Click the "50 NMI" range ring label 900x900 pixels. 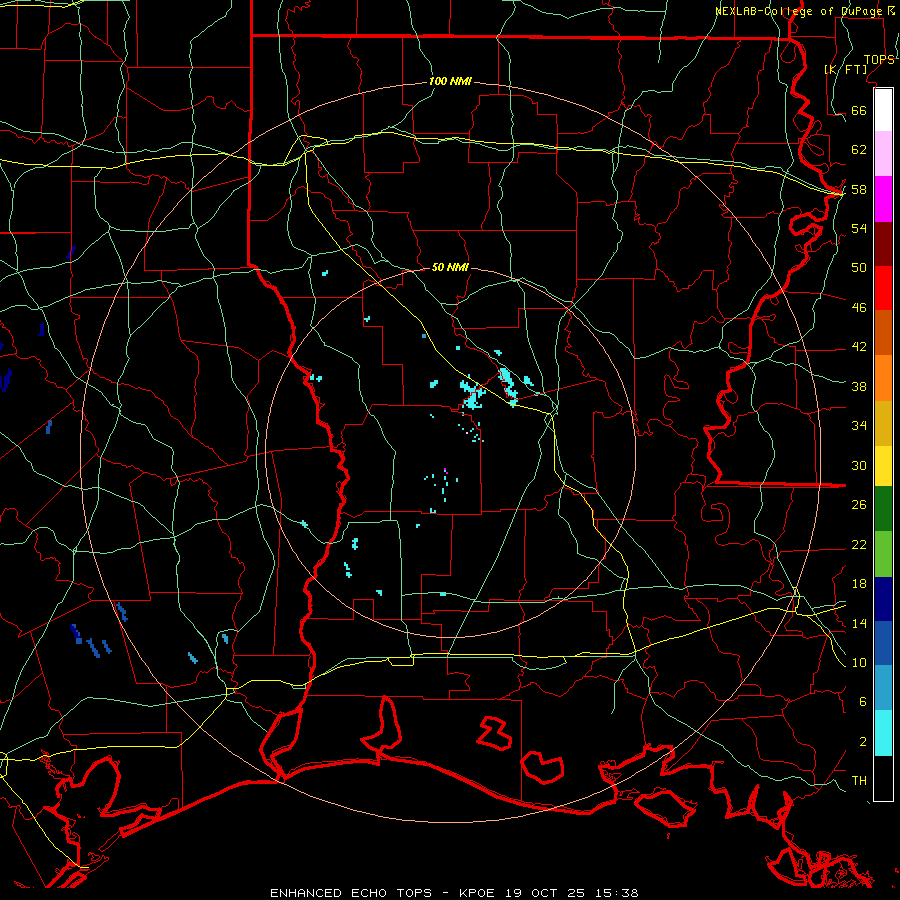point(450,267)
